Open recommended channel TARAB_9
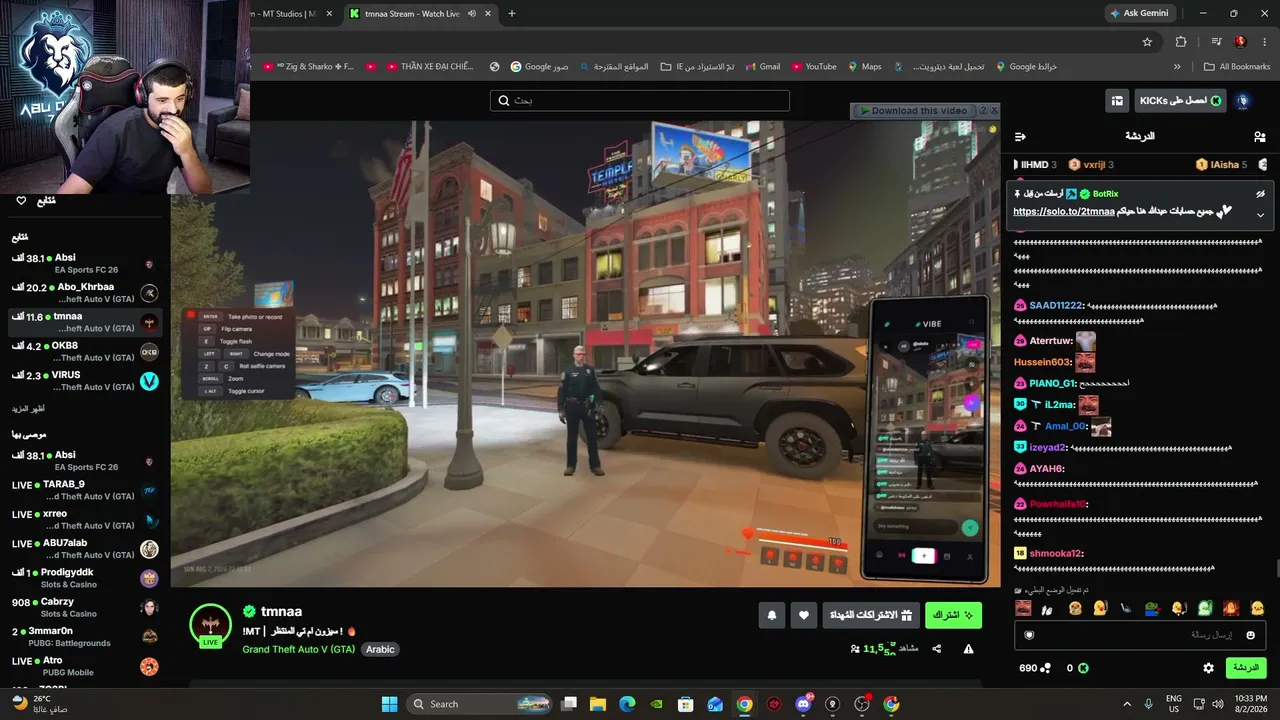The width and height of the screenshot is (1280, 720). point(85,490)
